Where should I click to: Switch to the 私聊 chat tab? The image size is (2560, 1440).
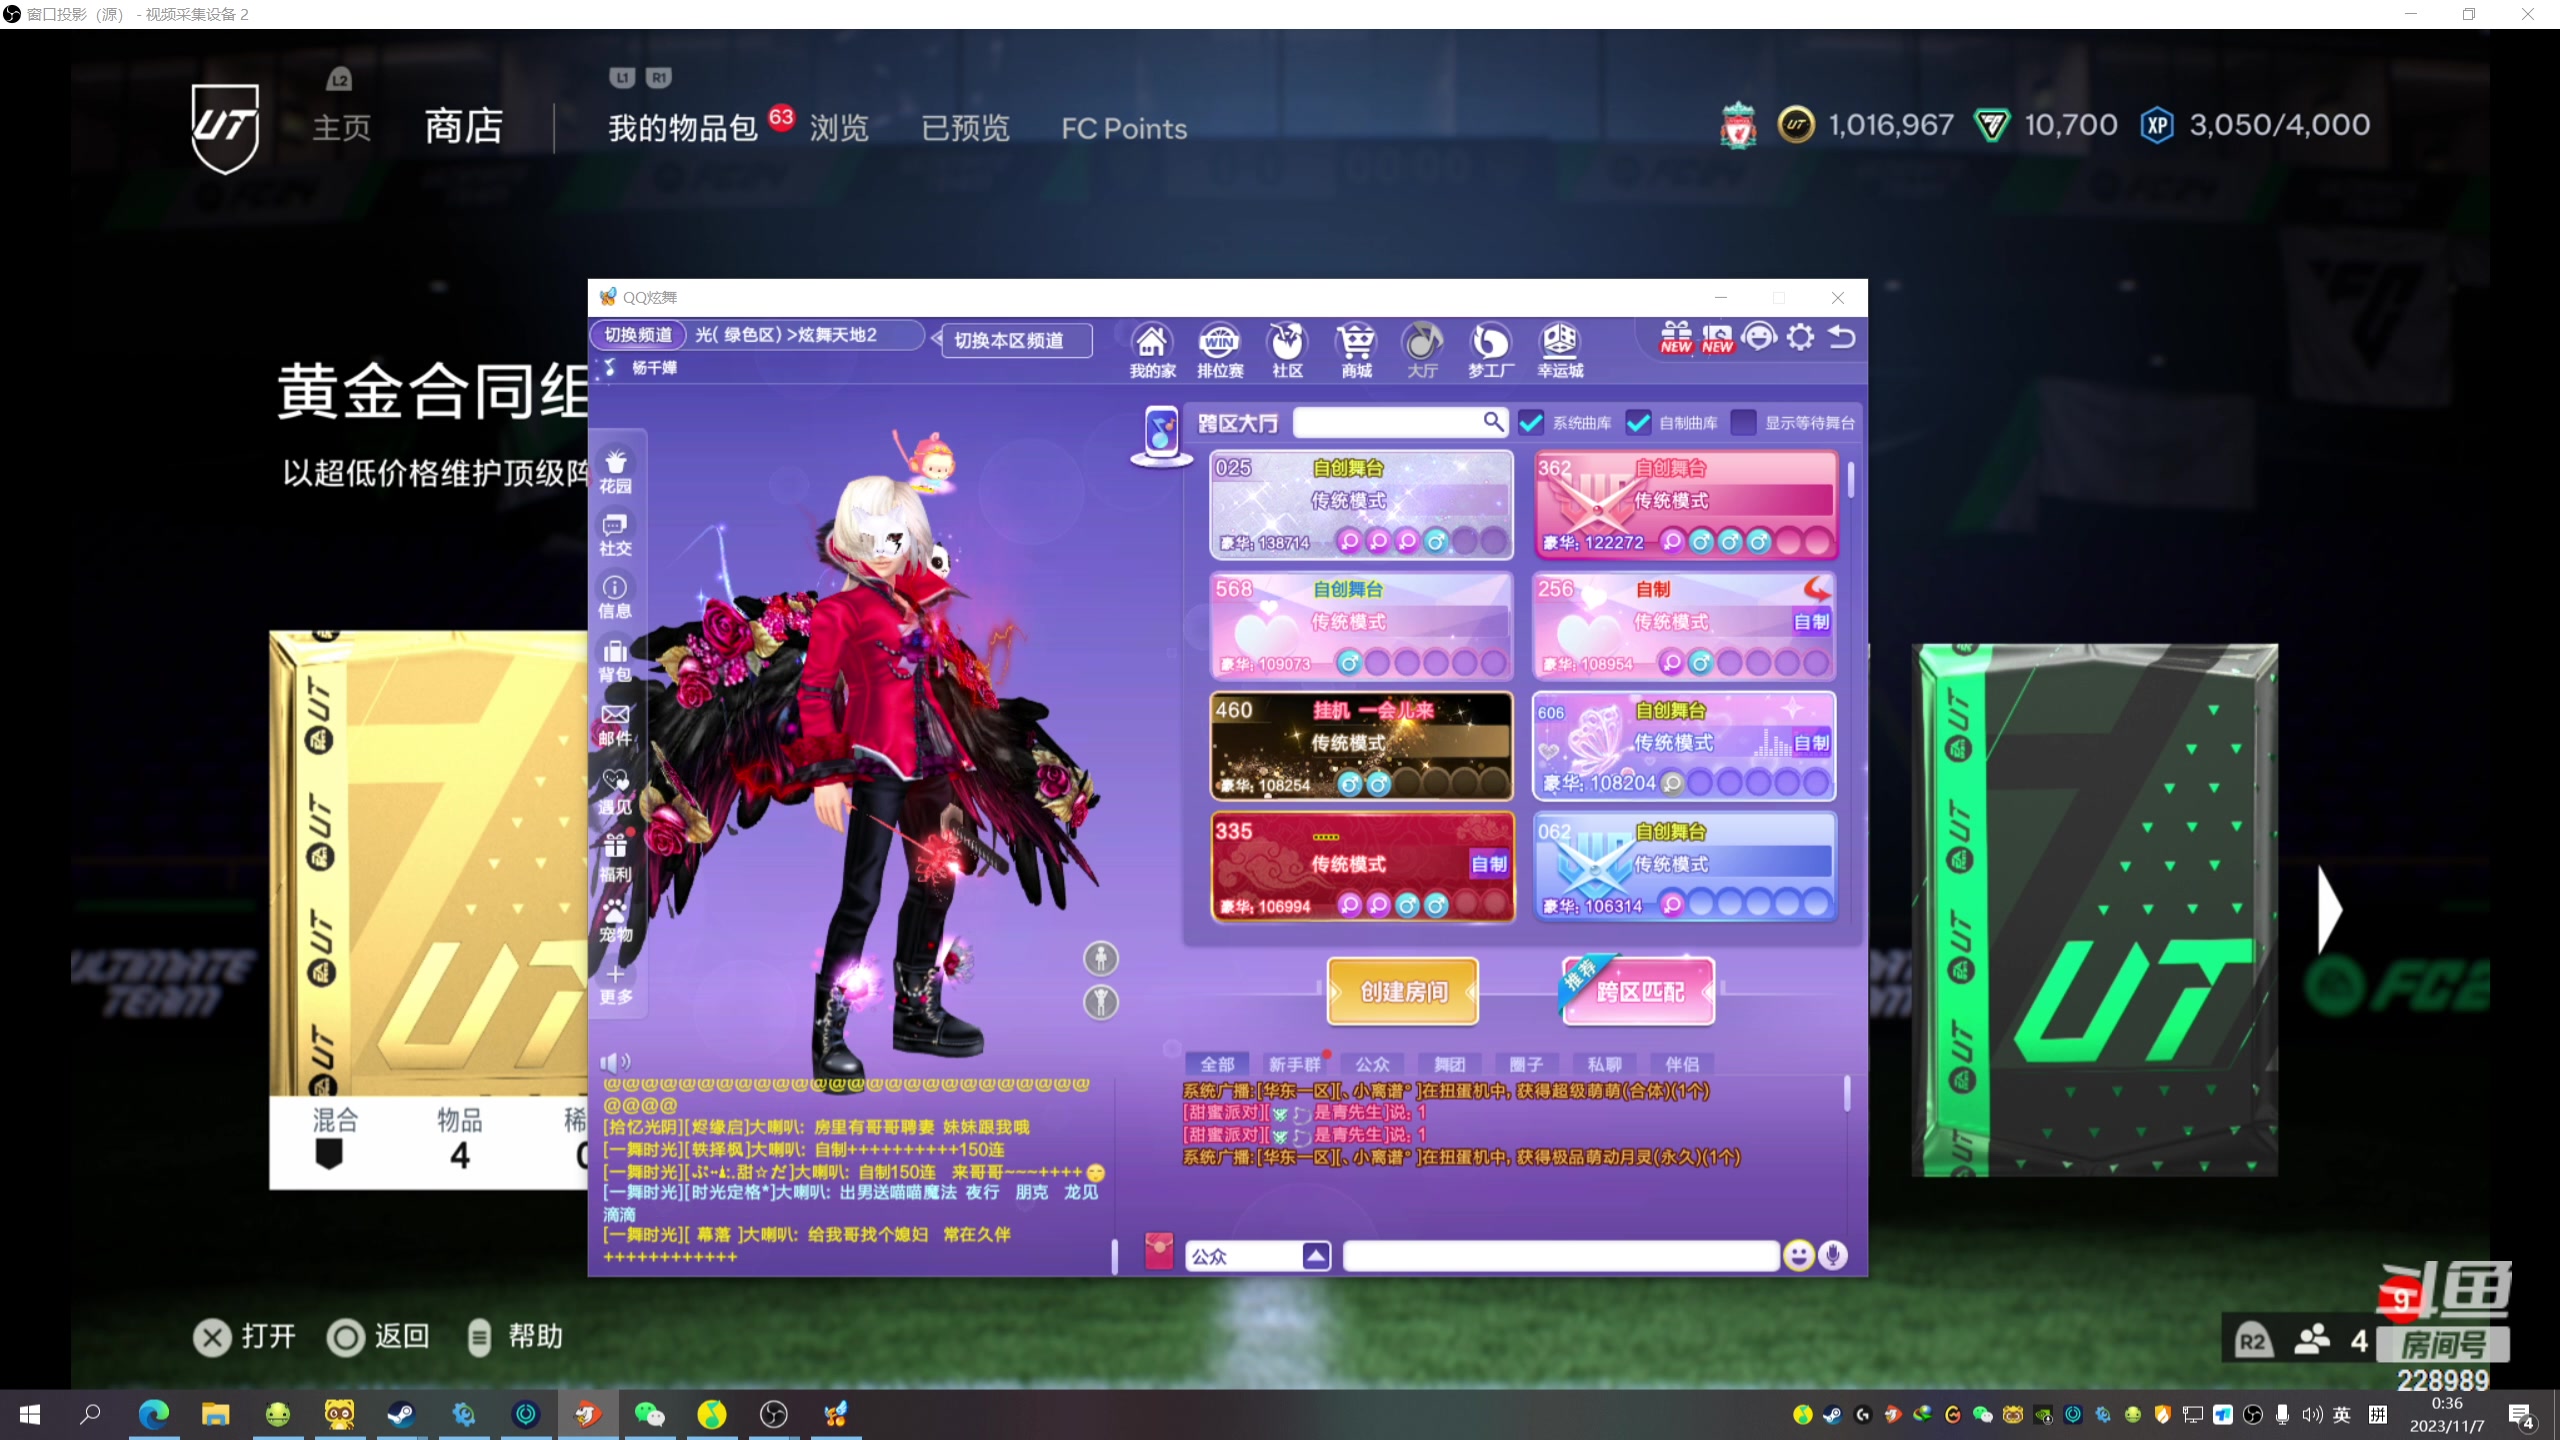click(x=1604, y=1064)
